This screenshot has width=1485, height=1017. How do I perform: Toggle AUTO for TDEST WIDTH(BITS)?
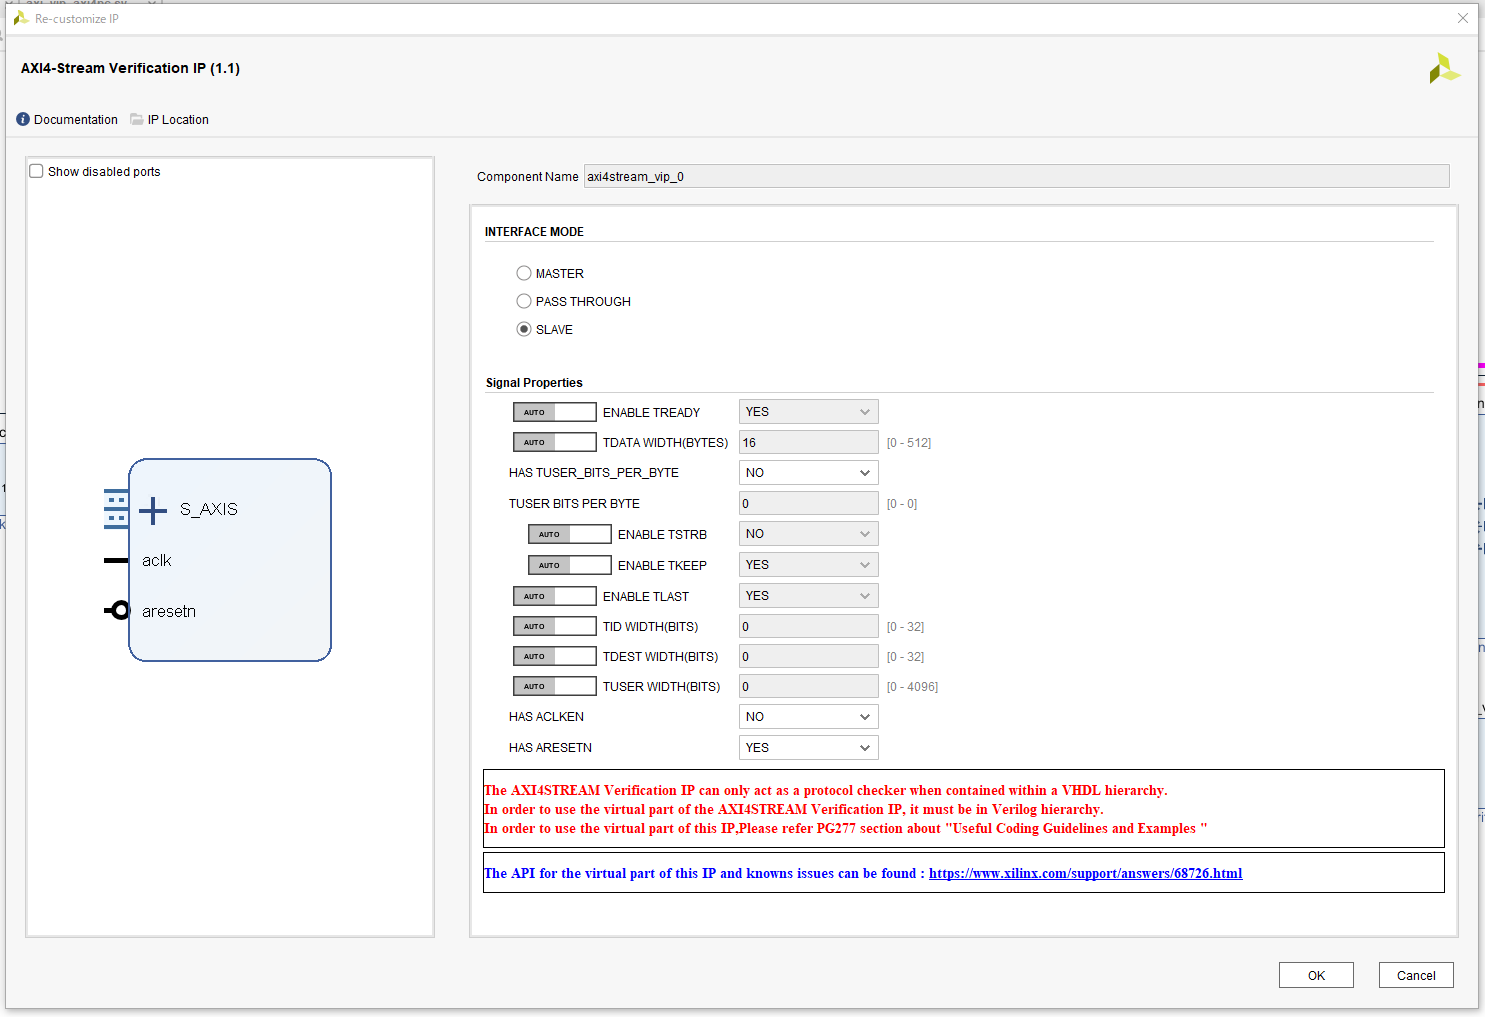pos(554,655)
